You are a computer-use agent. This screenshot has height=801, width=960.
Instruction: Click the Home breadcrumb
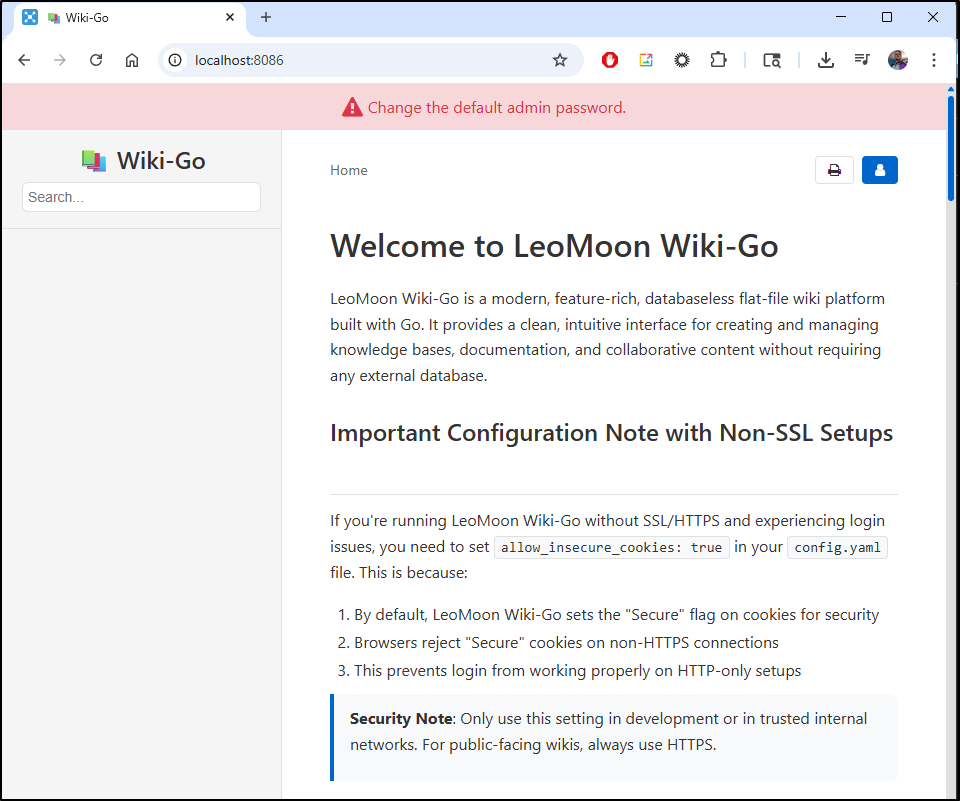click(349, 170)
